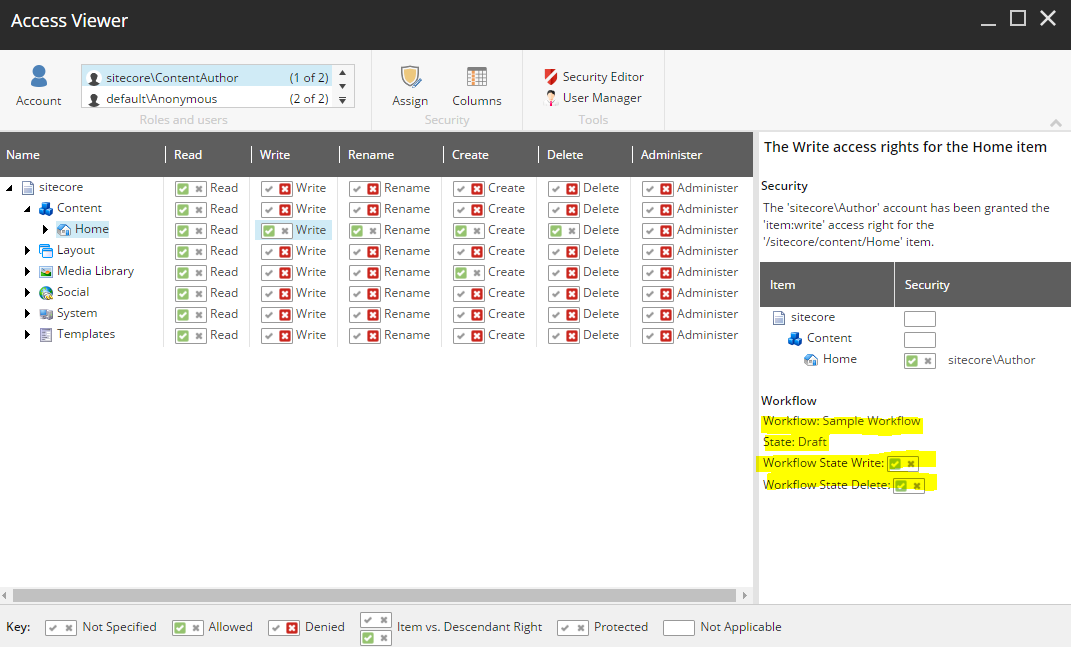Collapse the sitecore tree node

10,187
